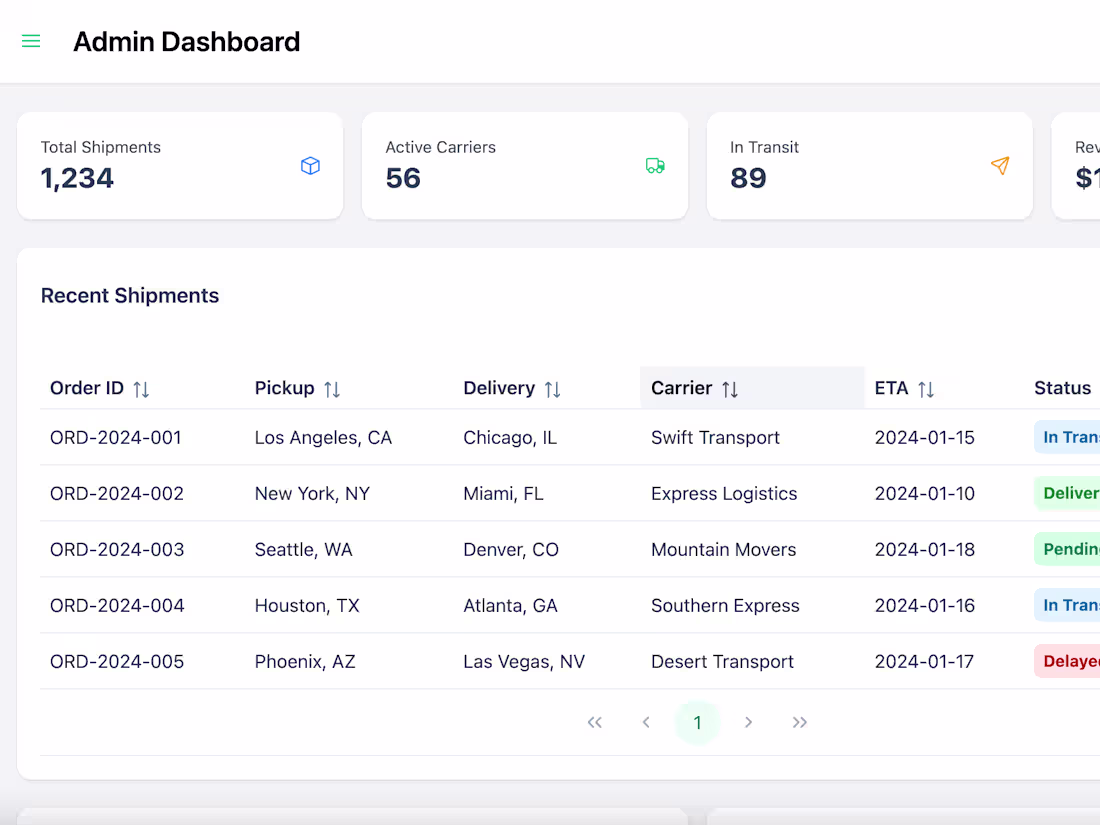The height and width of the screenshot is (825, 1100).
Task: Click the Delayed status badge
Action: (1069, 661)
